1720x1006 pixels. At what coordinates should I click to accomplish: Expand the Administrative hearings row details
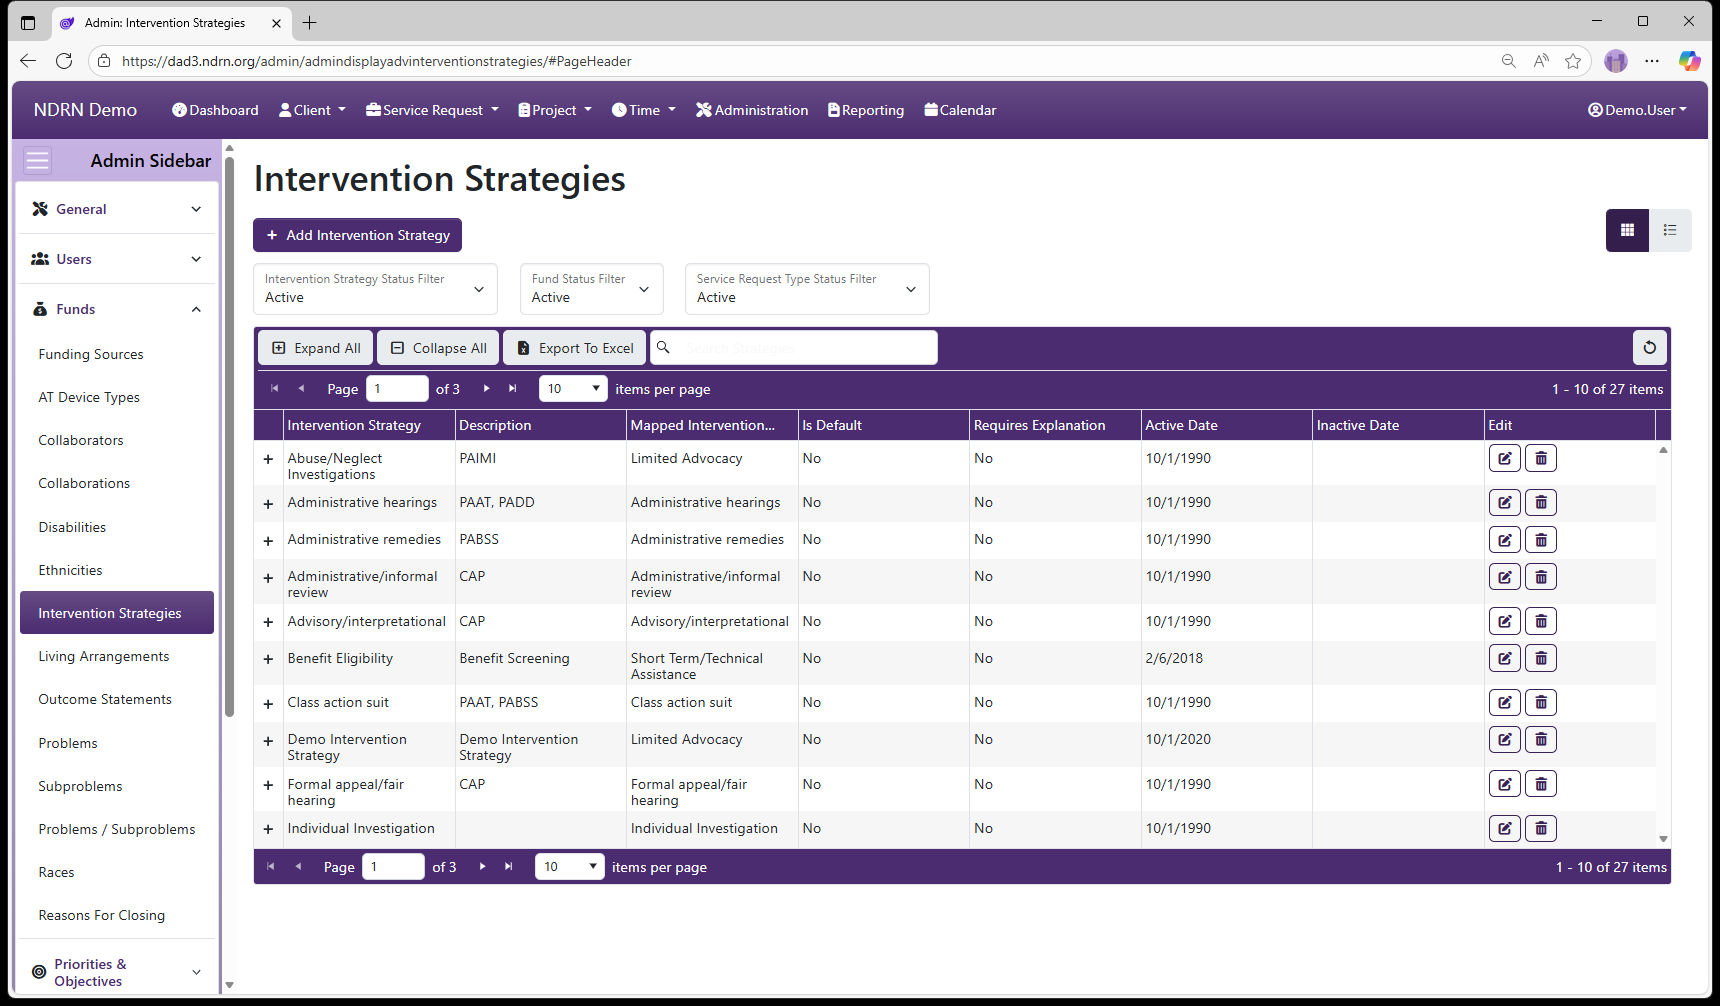268,504
